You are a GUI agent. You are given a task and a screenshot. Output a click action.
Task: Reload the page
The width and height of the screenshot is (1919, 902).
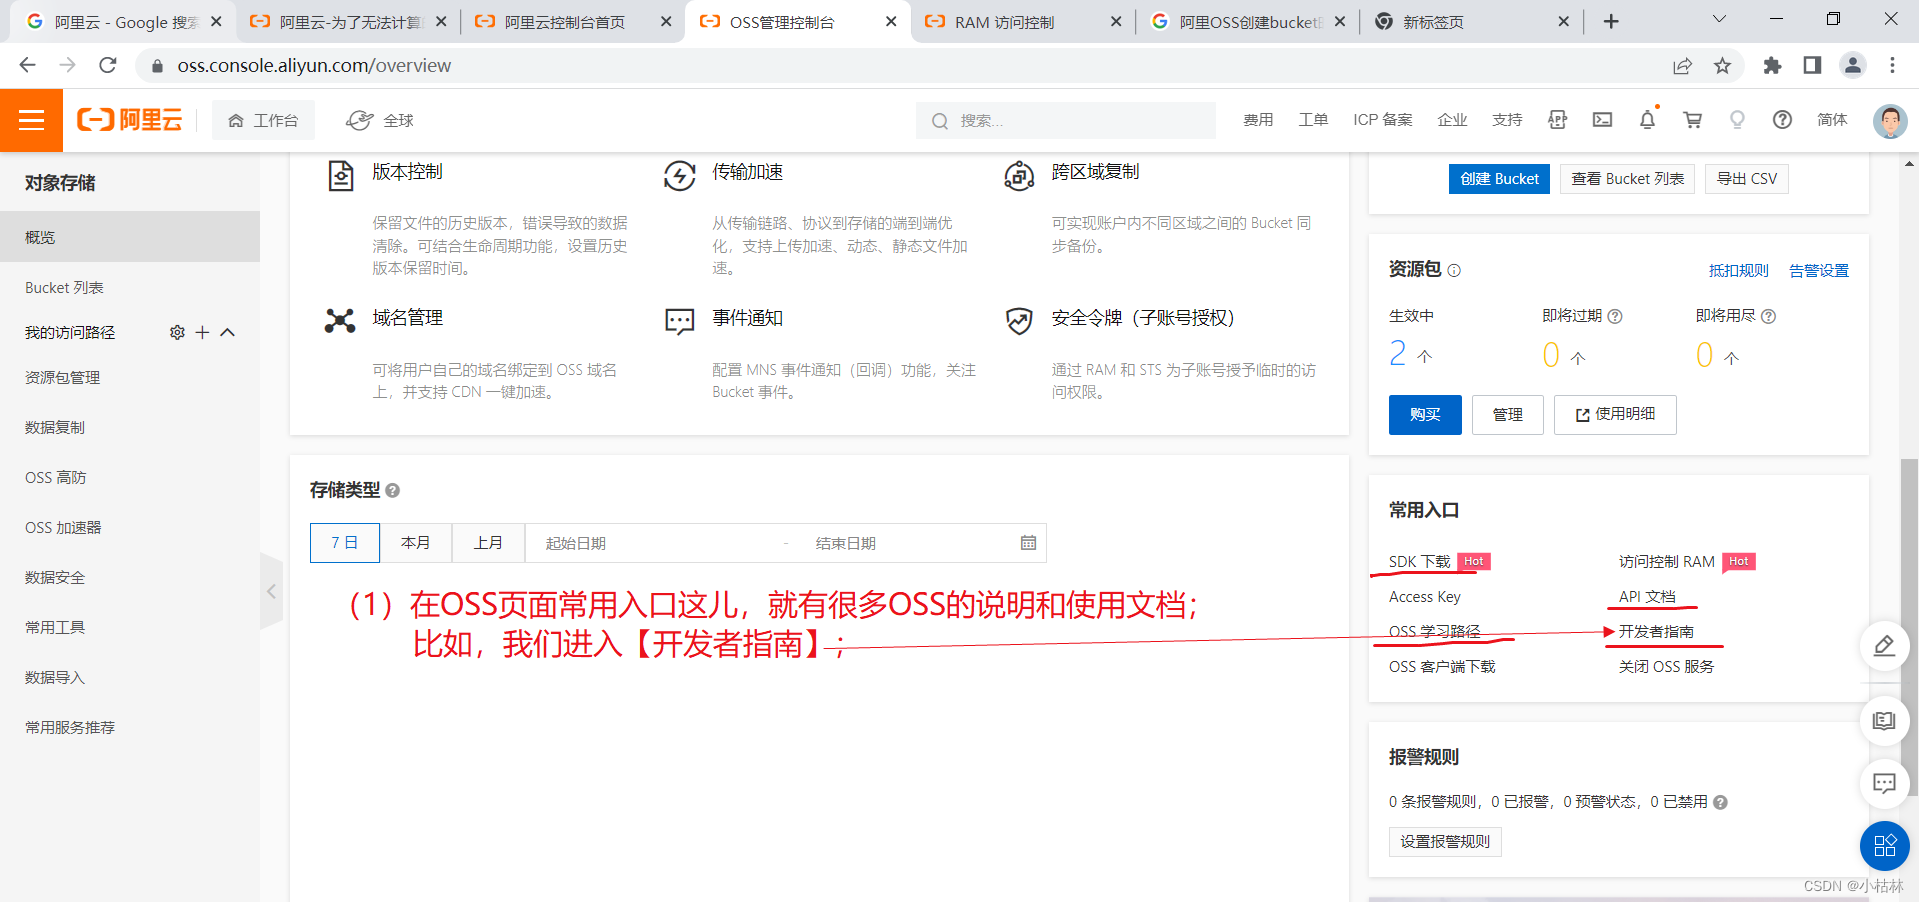[108, 65]
